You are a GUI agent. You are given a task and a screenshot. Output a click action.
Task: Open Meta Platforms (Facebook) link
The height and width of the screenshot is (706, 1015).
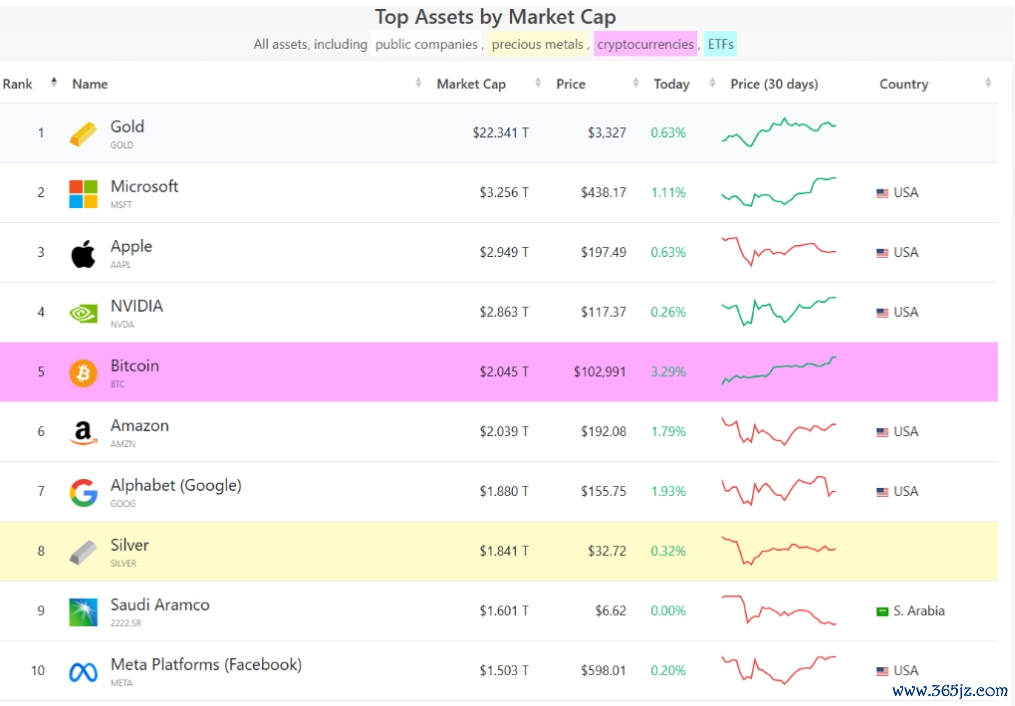[206, 665]
